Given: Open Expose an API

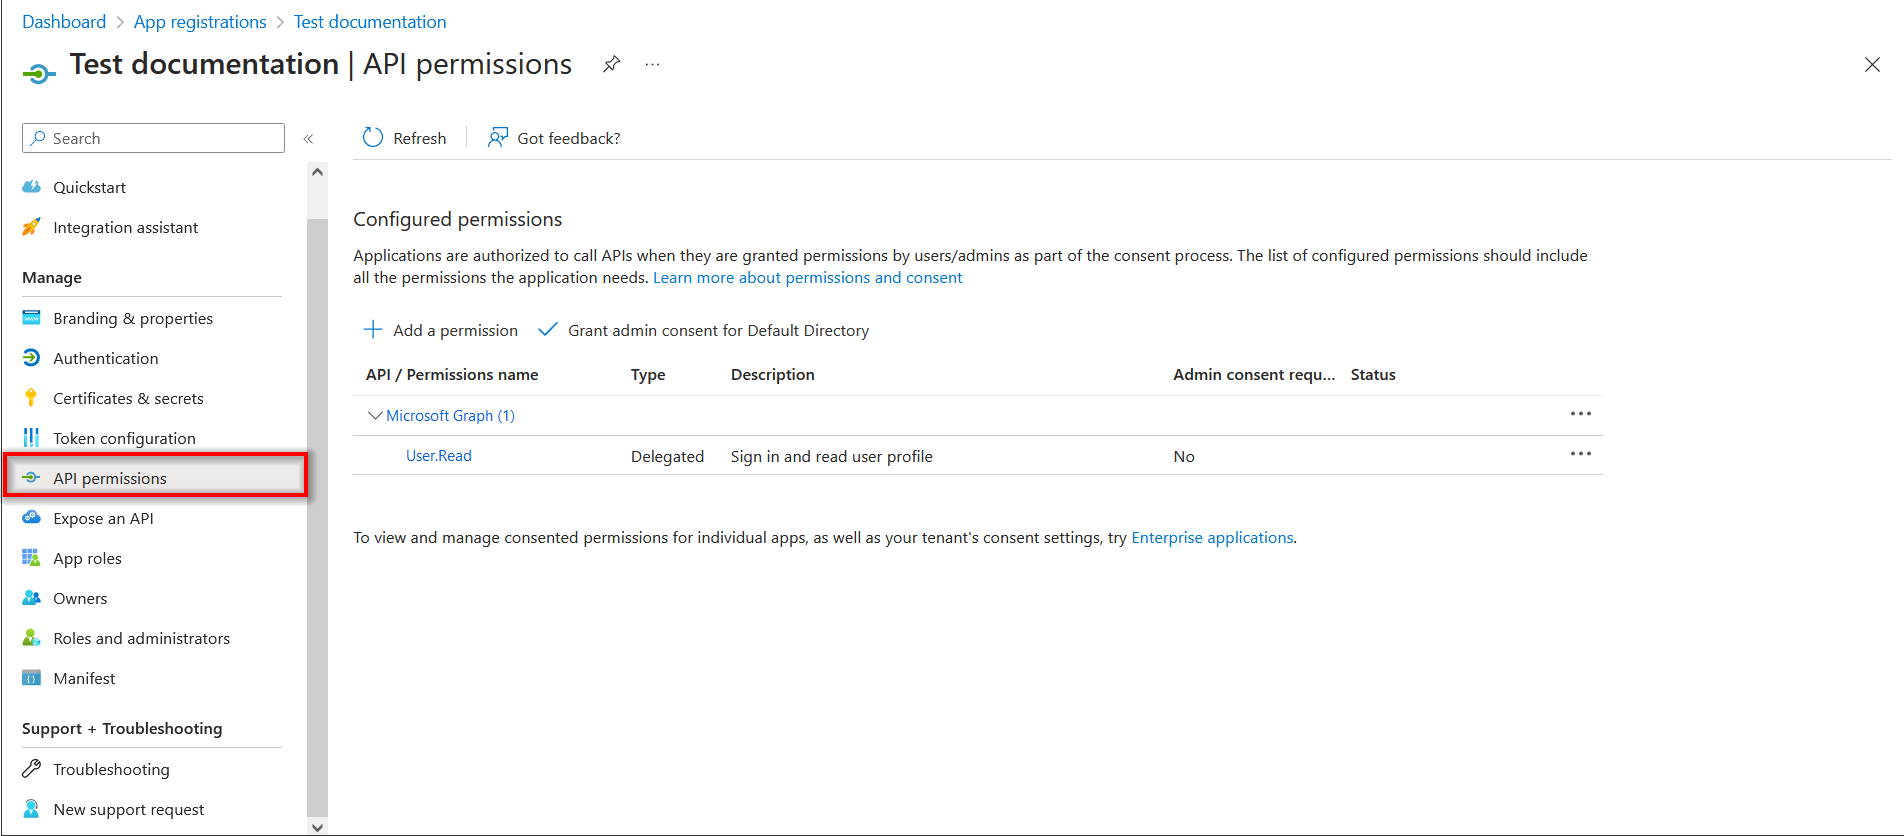Looking at the screenshot, I should point(103,518).
